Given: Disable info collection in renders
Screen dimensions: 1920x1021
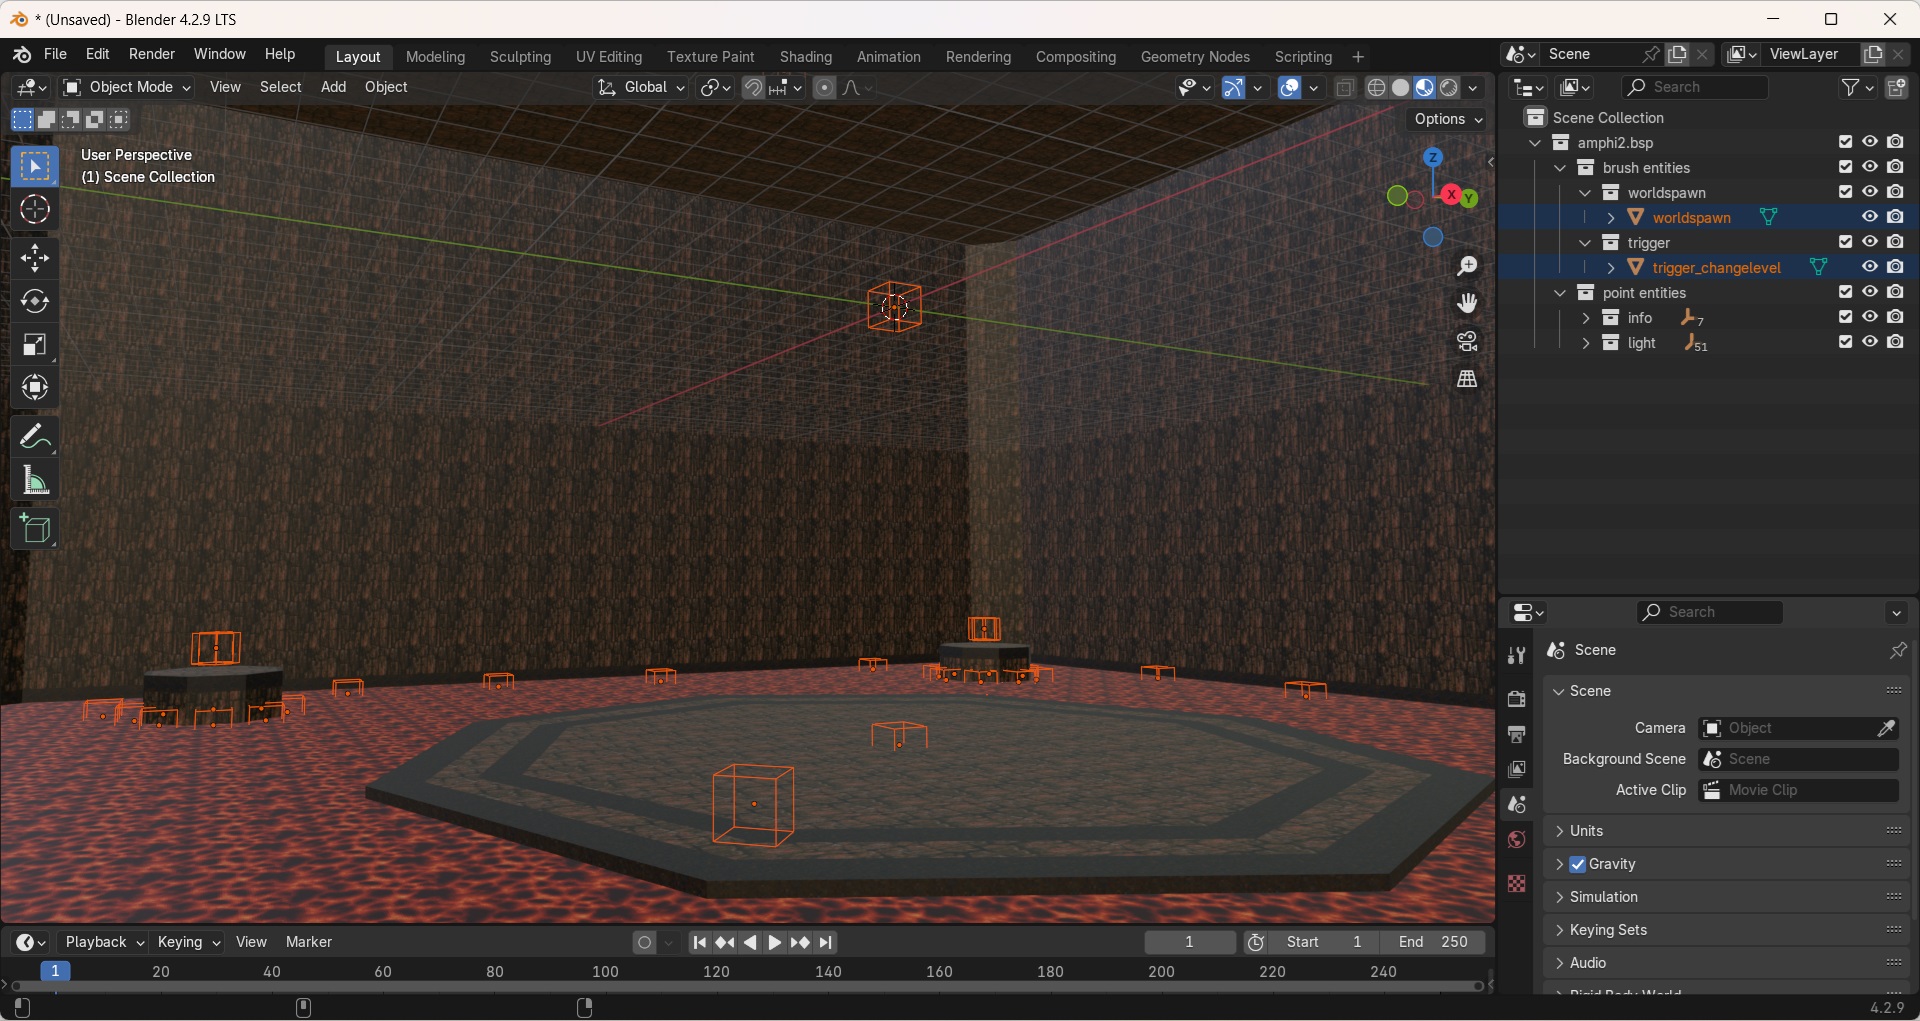Looking at the screenshot, I should click(x=1896, y=317).
